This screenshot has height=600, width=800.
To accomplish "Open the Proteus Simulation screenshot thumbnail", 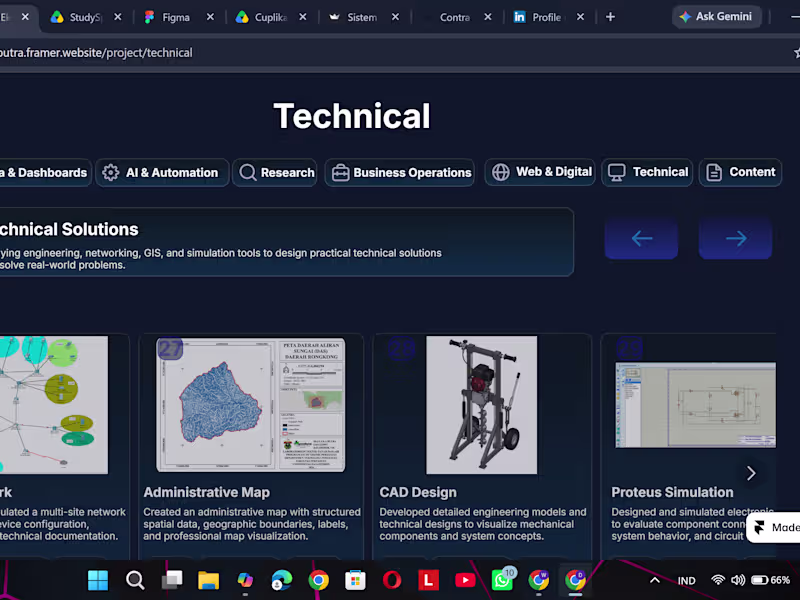I will point(695,405).
